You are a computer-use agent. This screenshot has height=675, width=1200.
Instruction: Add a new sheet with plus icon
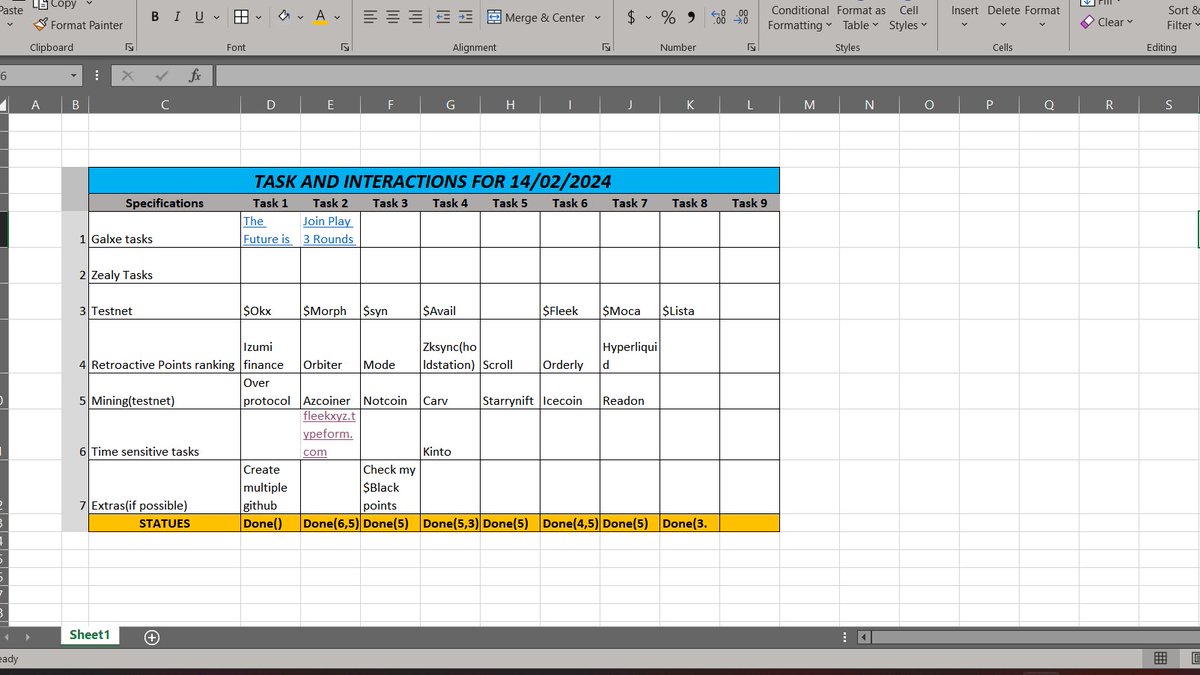152,637
